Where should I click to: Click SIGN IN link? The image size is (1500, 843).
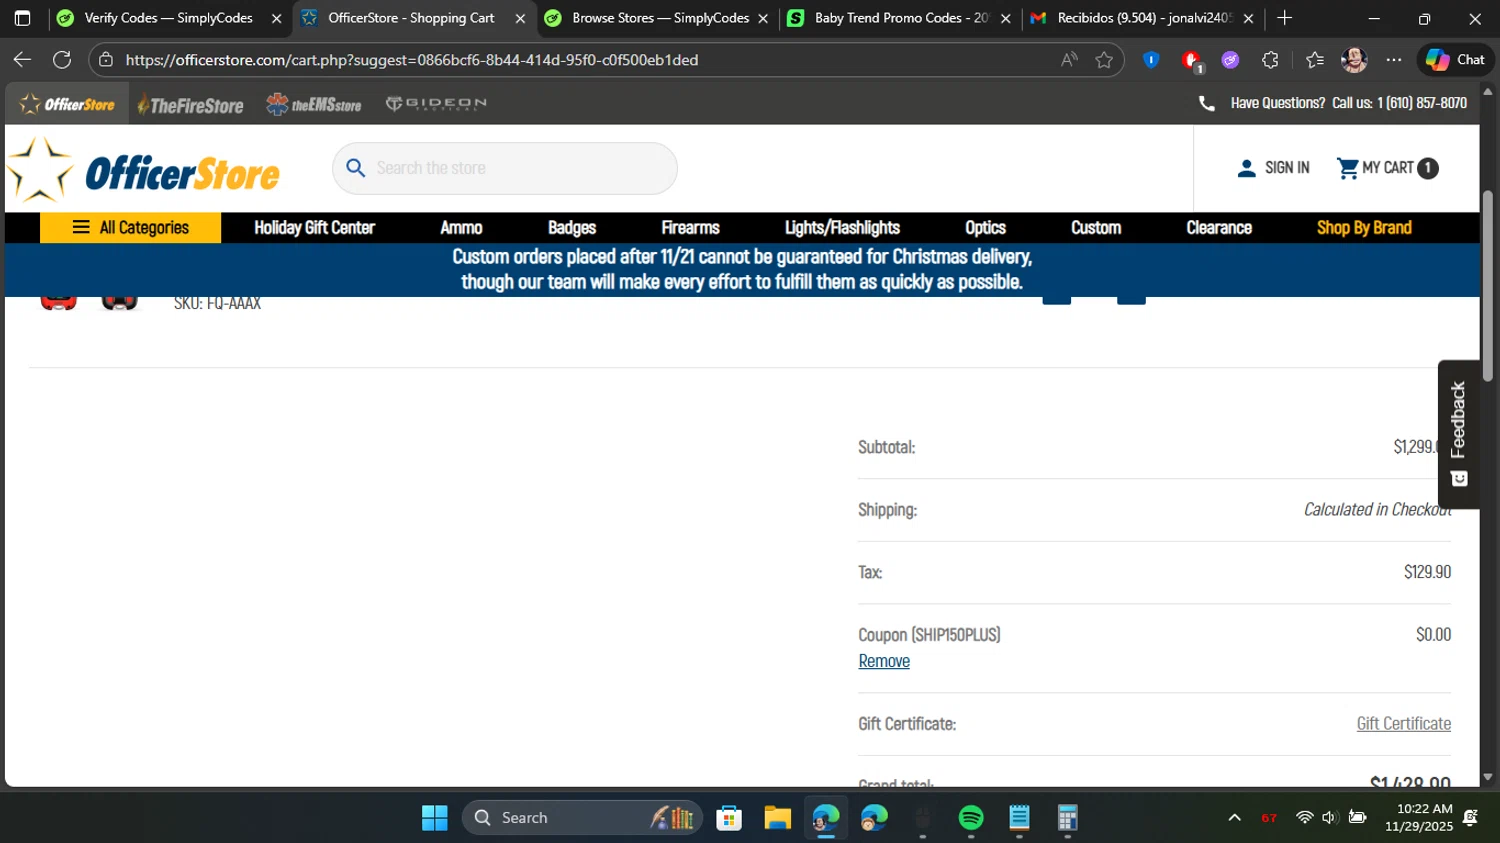[x=1287, y=168]
